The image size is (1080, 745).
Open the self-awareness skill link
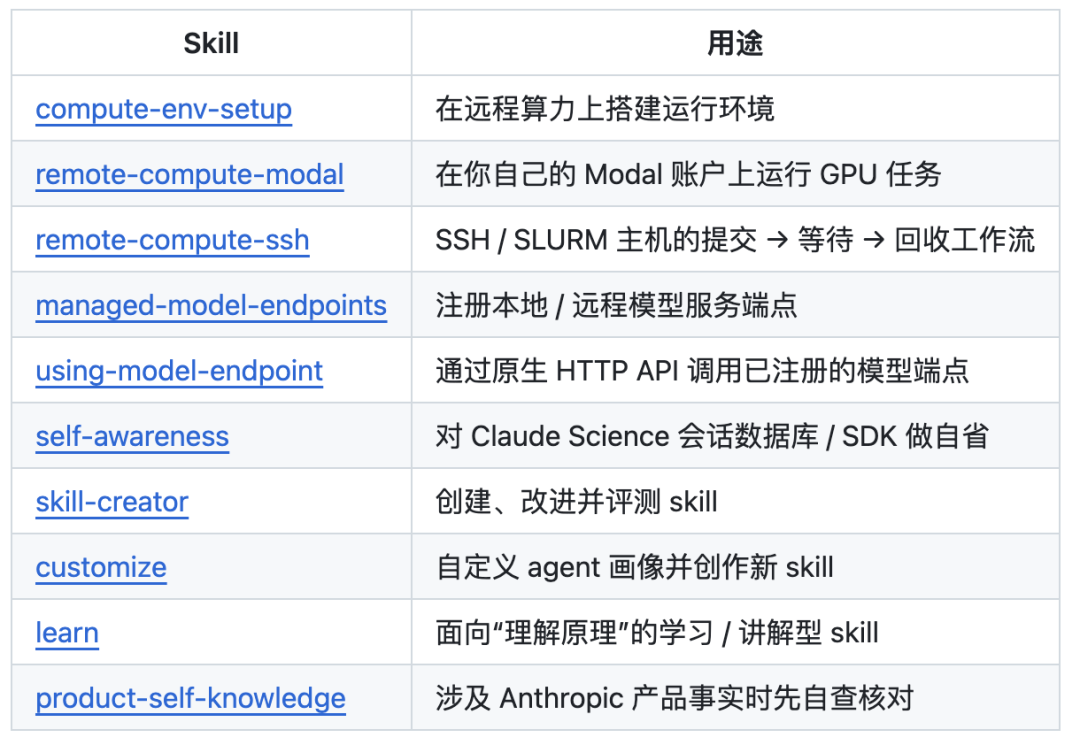(132, 437)
